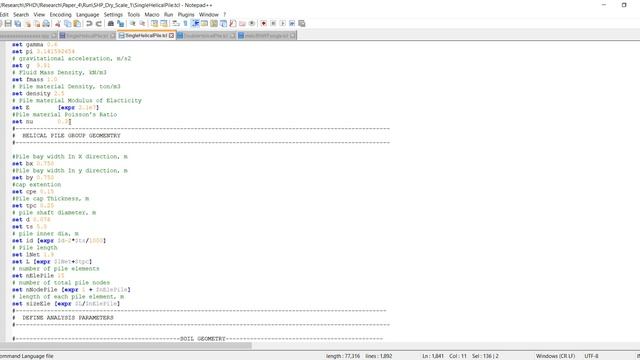
Task: Click the 'length : 77,316' status field
Action: click(343, 356)
